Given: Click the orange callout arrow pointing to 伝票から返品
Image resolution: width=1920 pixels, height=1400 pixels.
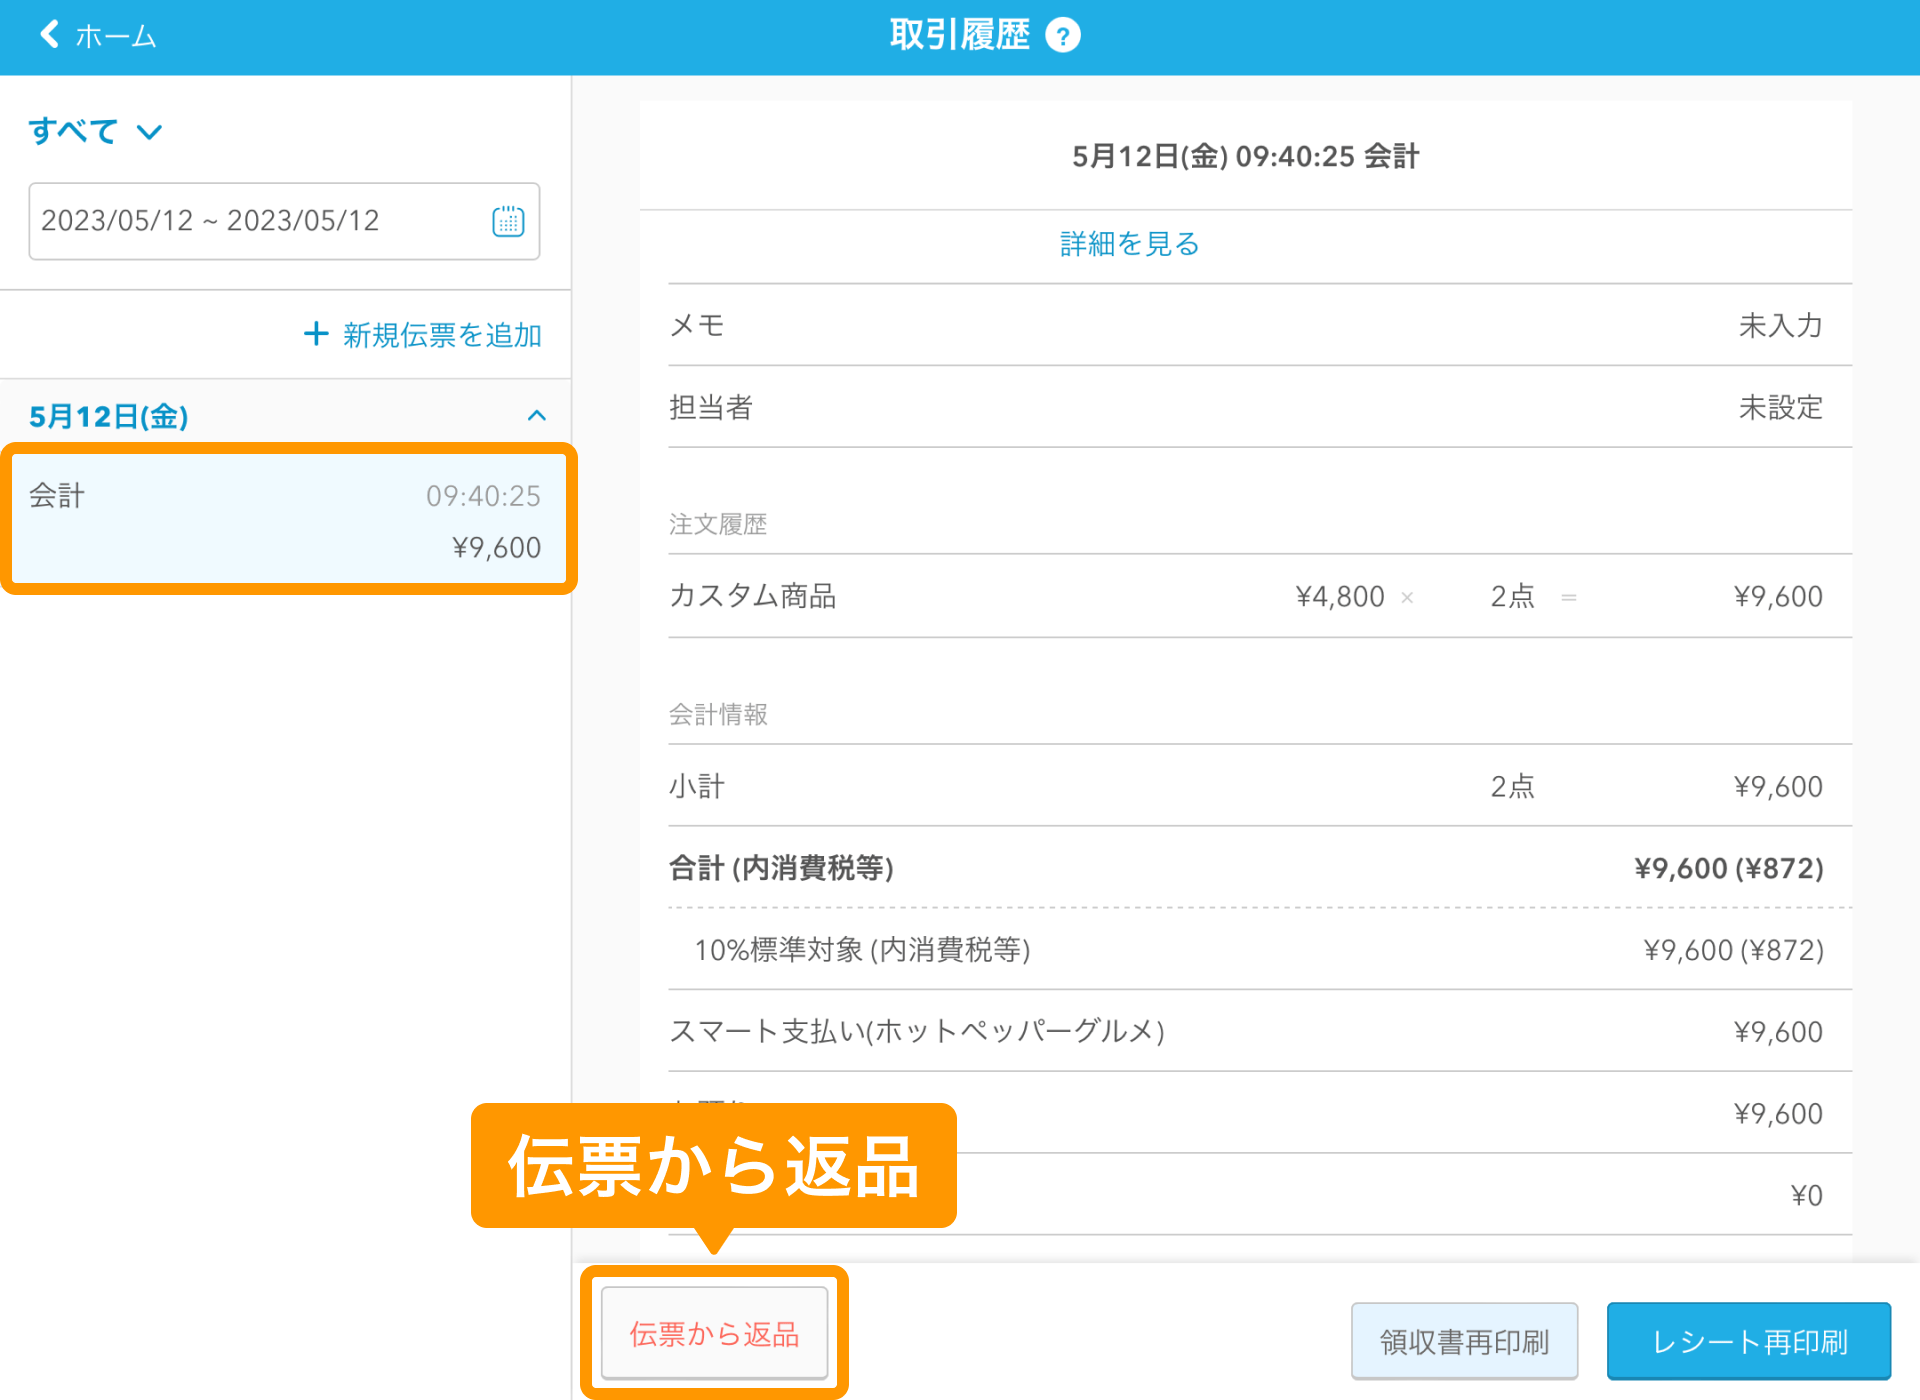Looking at the screenshot, I should point(714,1240).
